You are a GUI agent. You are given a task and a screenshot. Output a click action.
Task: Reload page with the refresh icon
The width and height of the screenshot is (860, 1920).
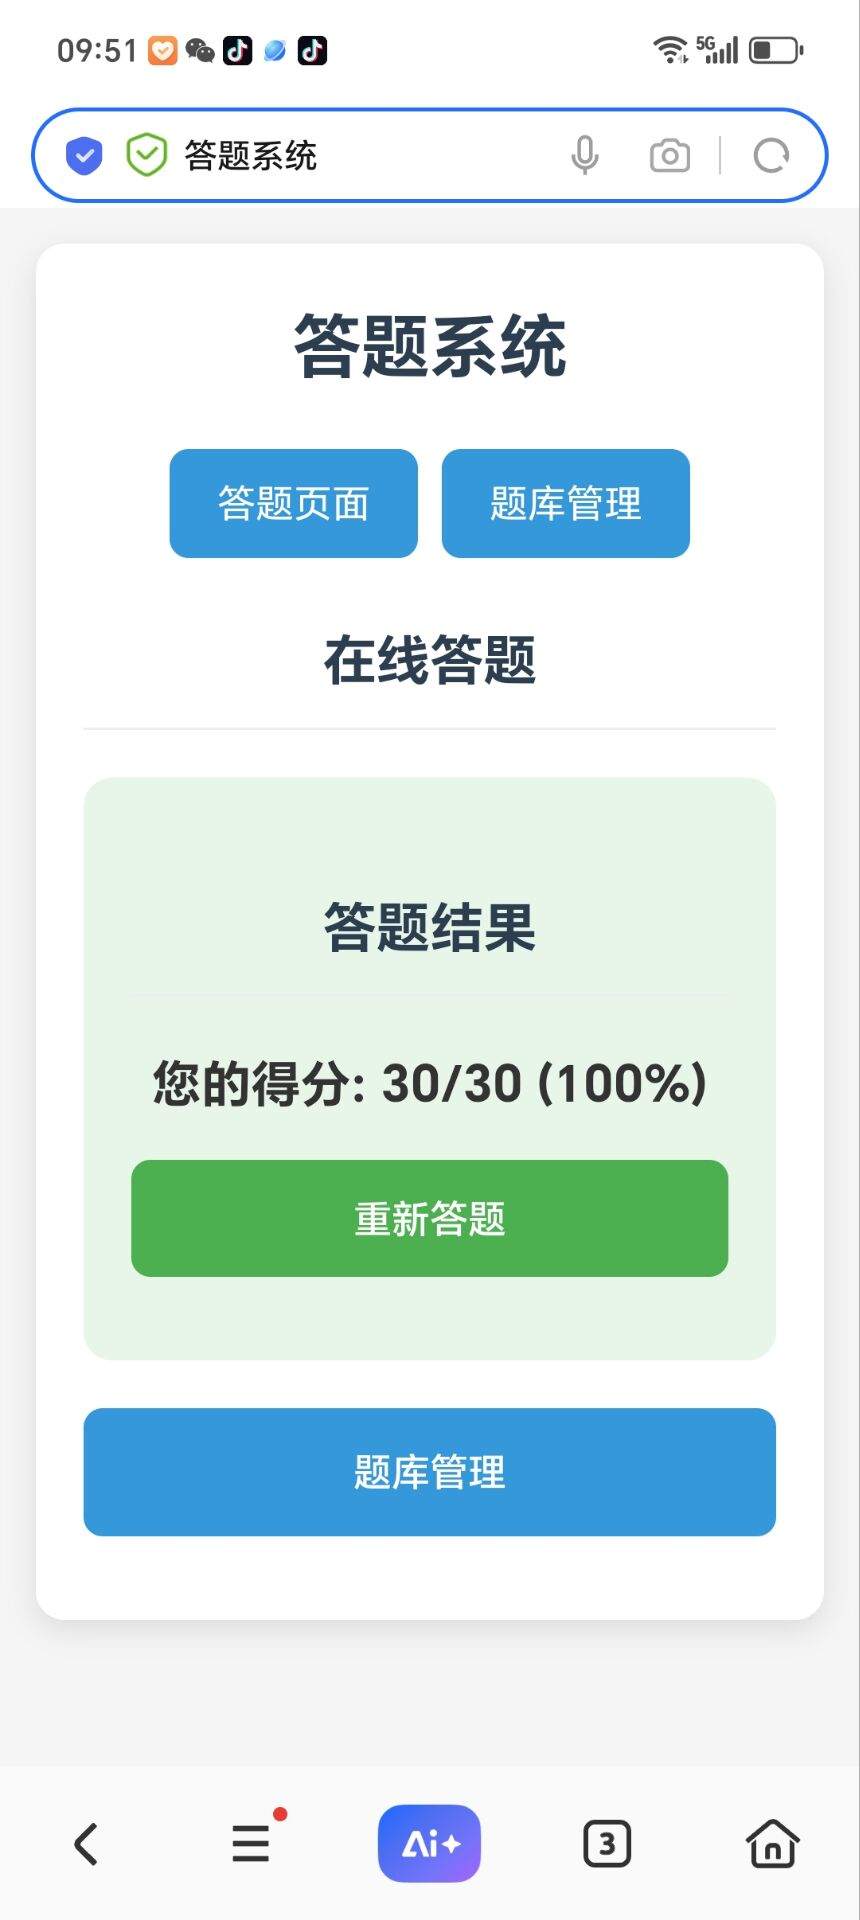tap(771, 156)
